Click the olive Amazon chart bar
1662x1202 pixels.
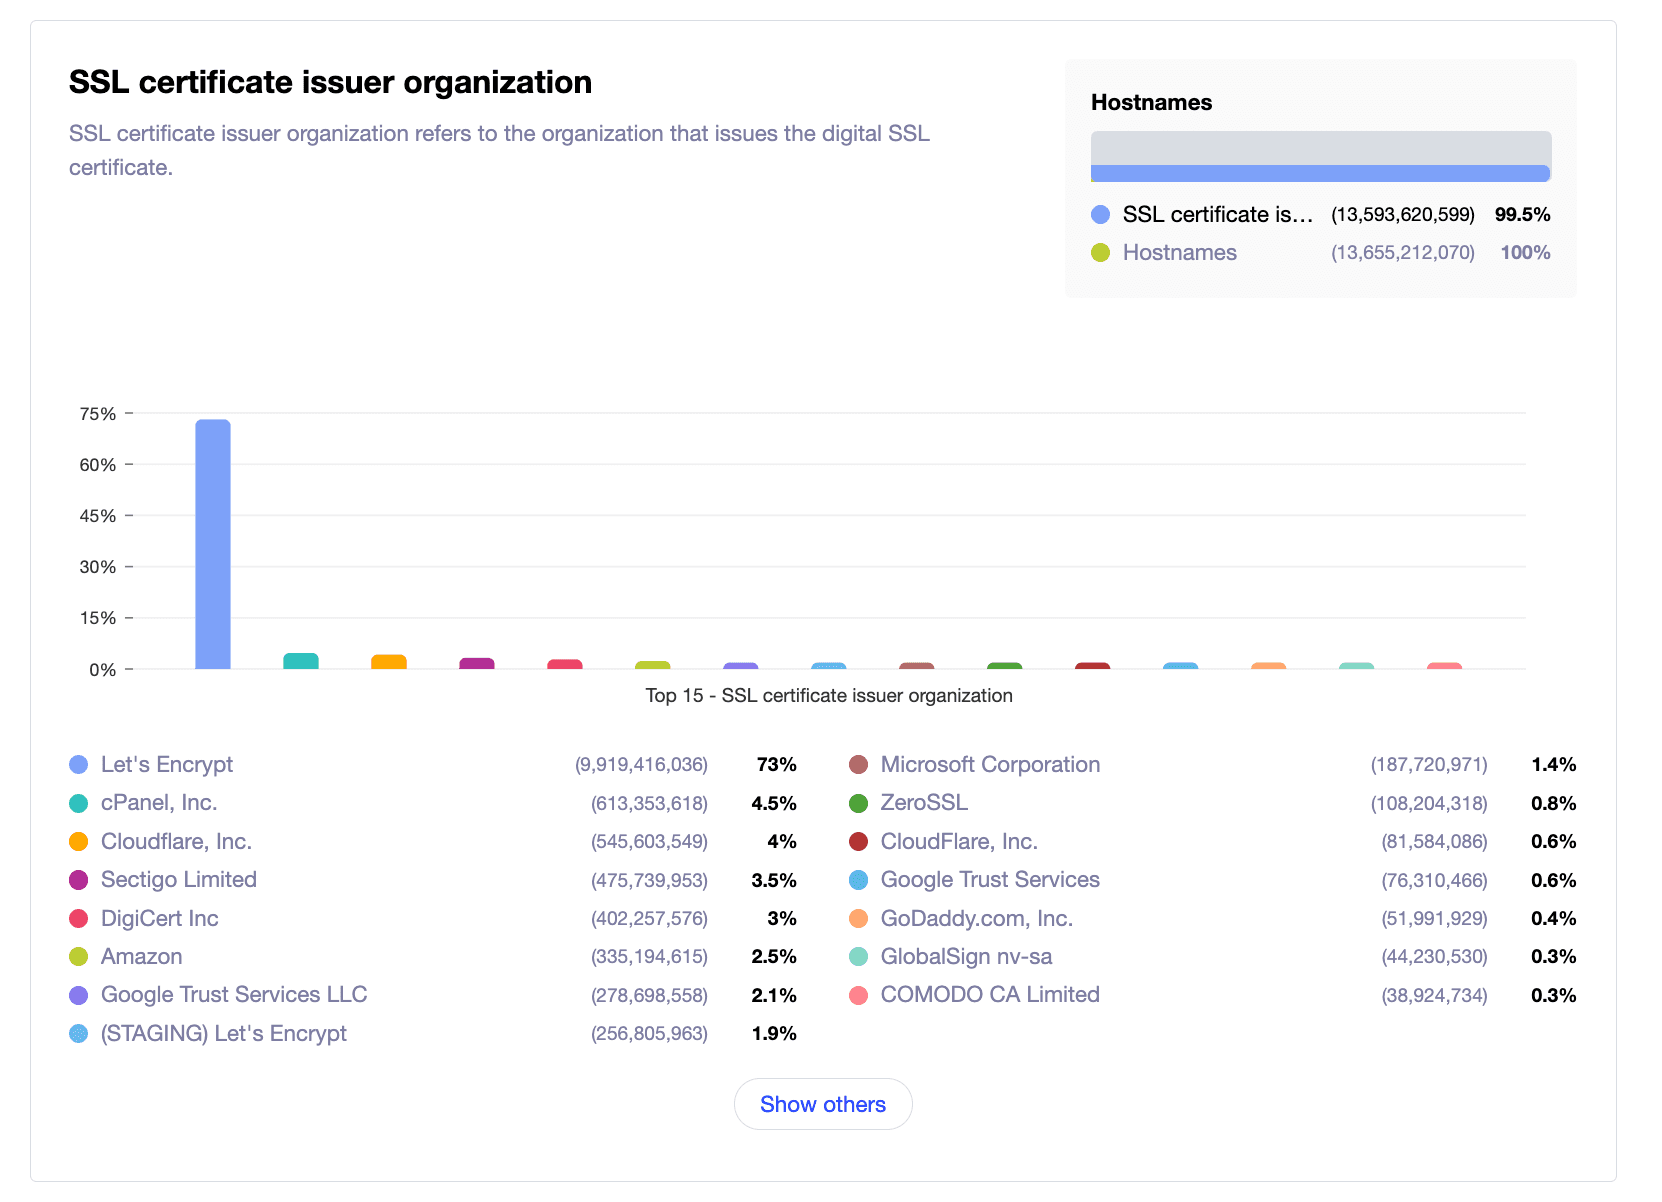point(653,665)
